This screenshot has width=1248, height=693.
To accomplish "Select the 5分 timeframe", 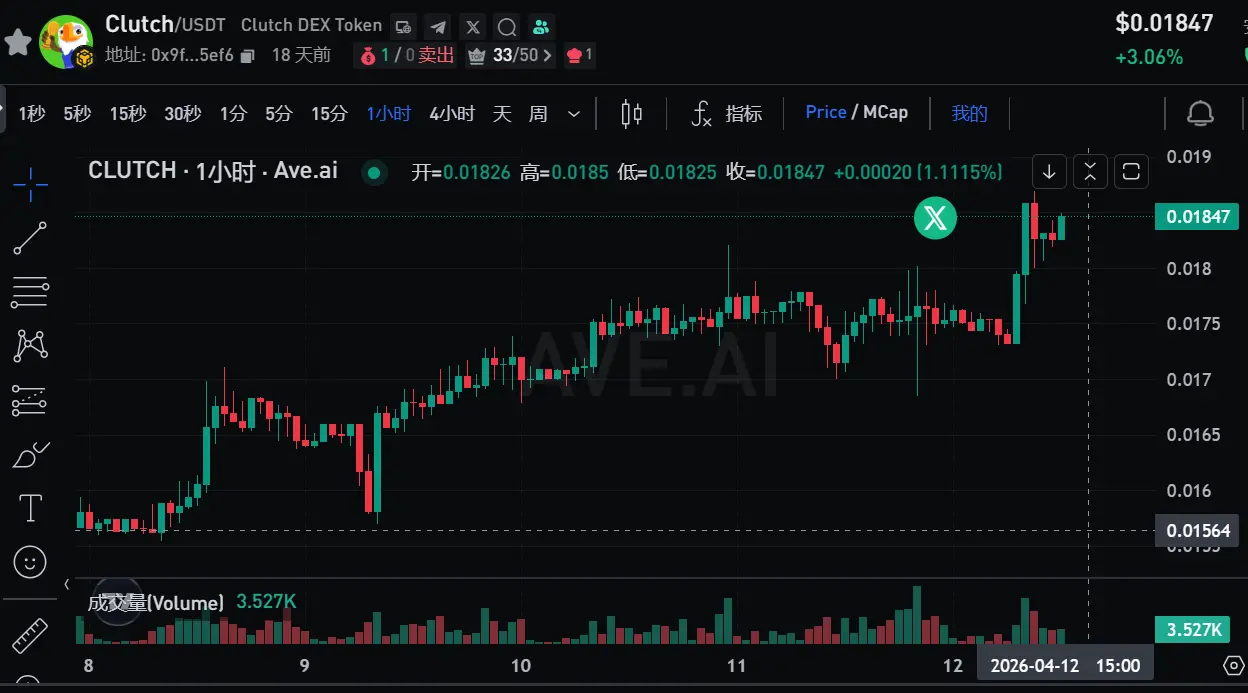I will 279,114.
